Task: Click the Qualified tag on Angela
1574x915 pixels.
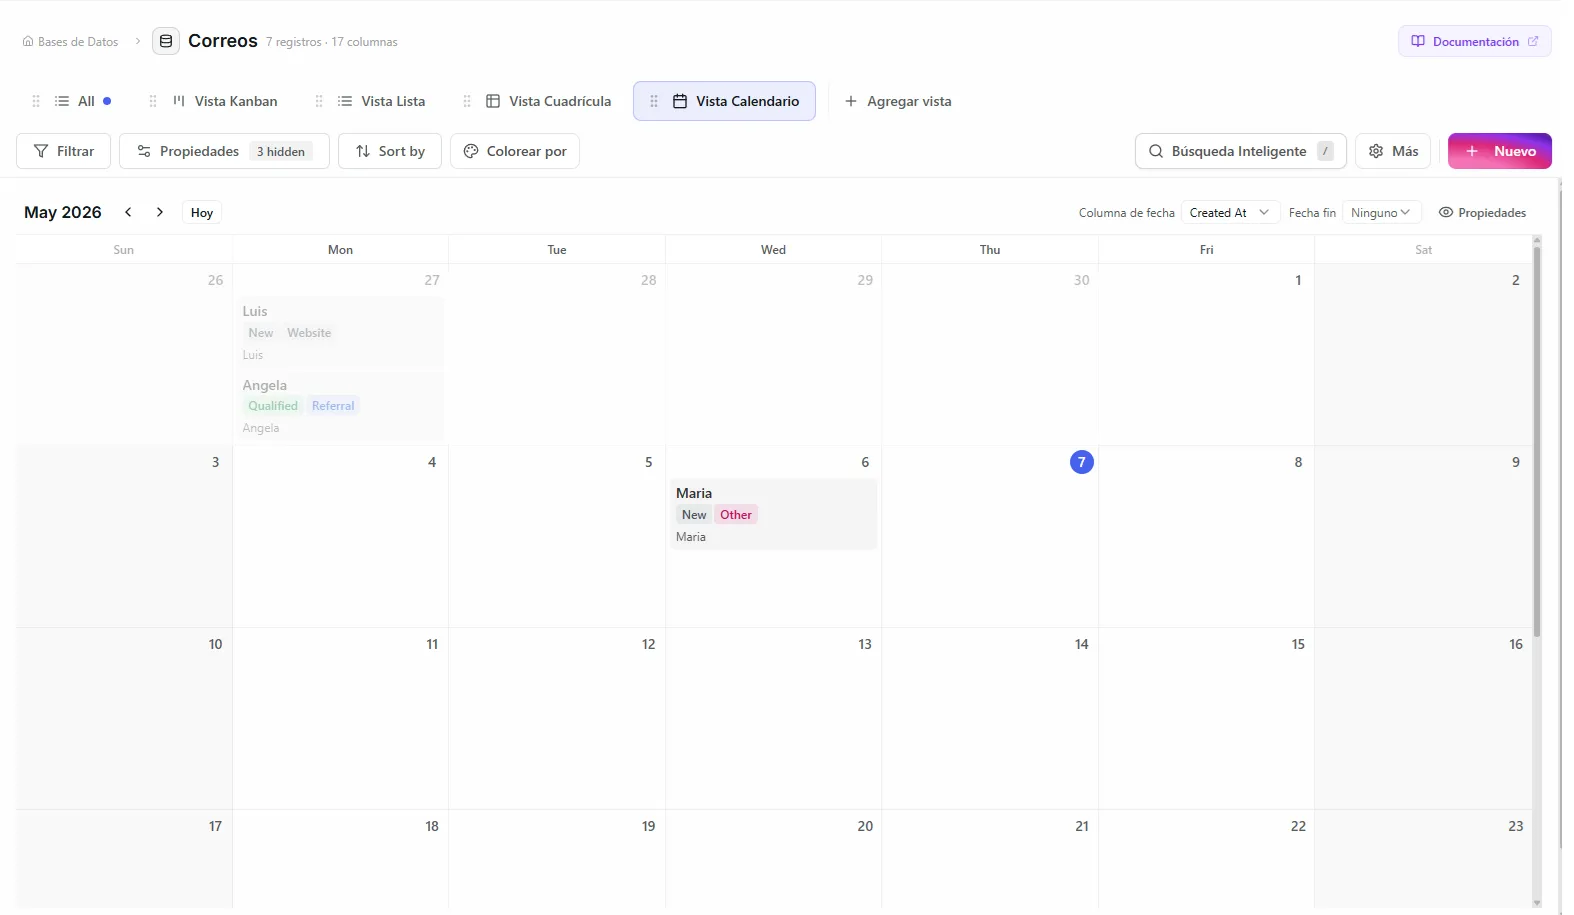Action: pos(273,406)
